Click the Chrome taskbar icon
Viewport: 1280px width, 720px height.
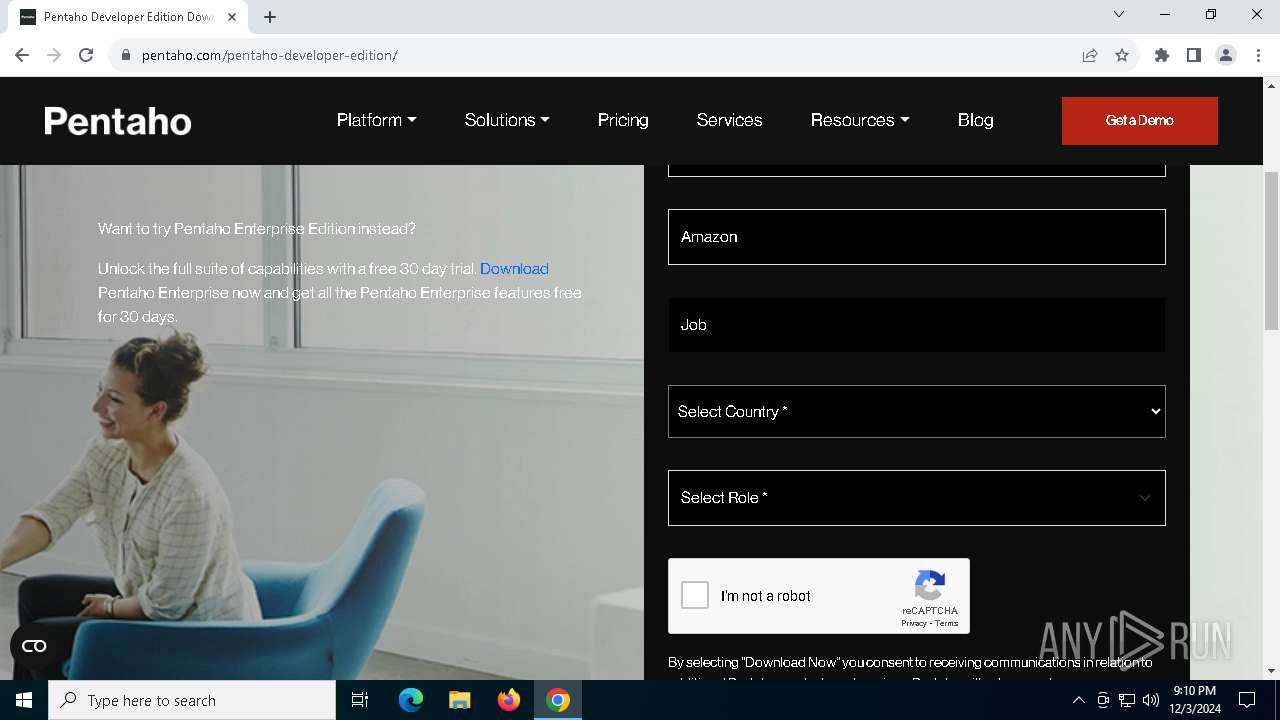(558, 700)
